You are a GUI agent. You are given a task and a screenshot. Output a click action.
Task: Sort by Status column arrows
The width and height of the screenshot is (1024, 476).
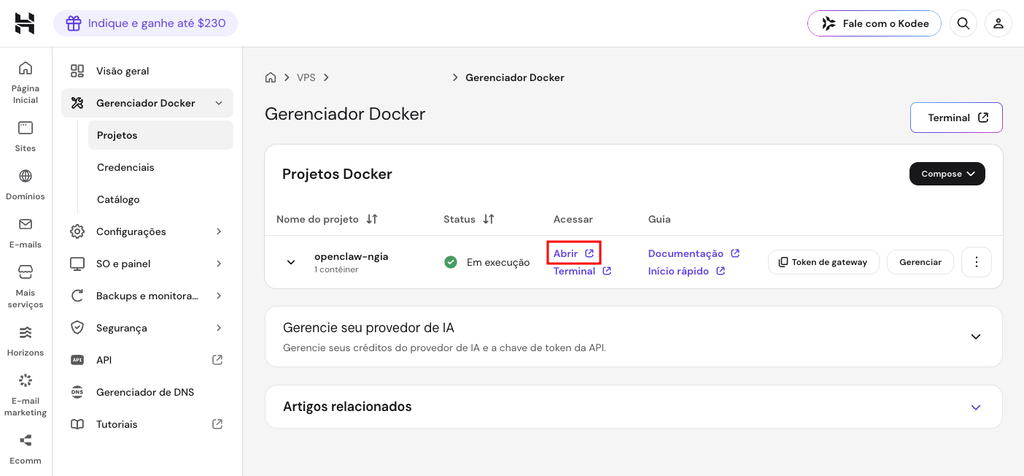pos(488,219)
